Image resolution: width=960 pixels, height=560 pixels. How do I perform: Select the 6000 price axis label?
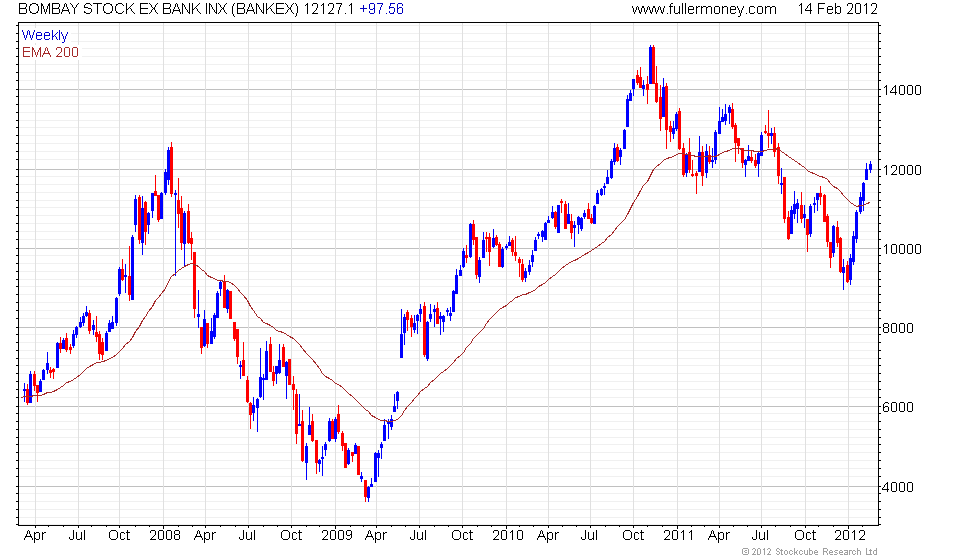[x=898, y=407]
